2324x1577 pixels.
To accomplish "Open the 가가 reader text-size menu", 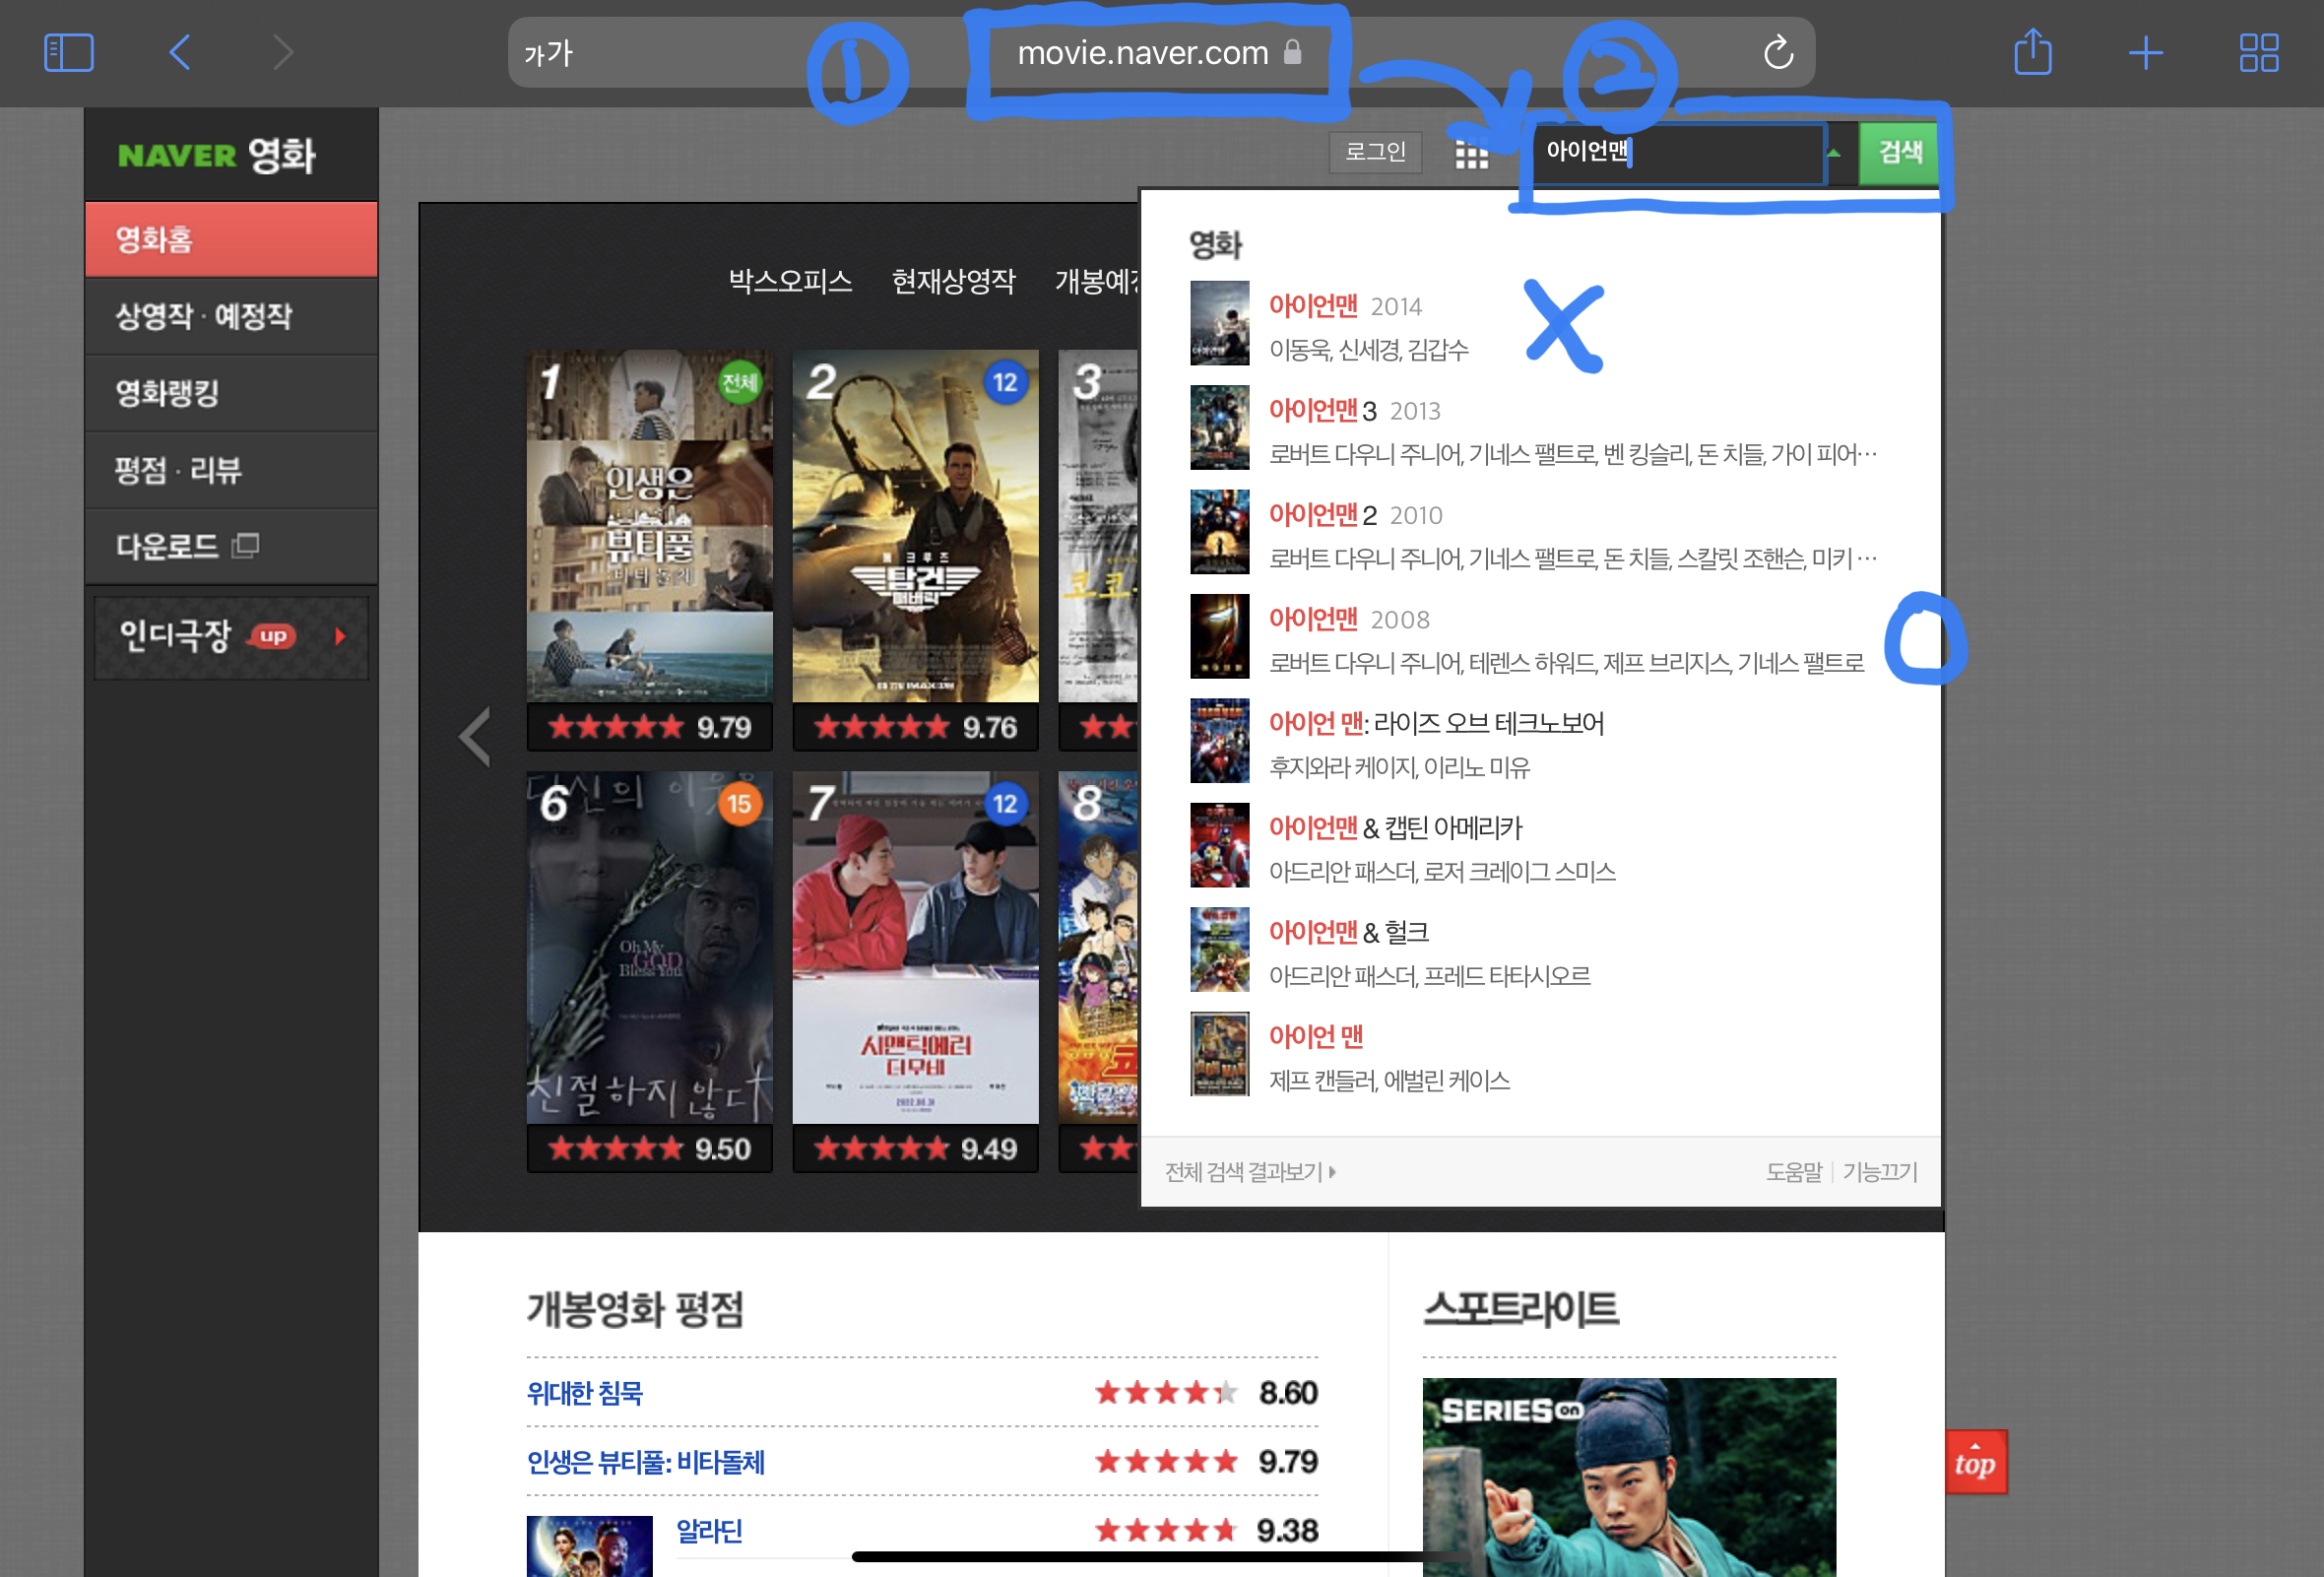I will point(548,53).
